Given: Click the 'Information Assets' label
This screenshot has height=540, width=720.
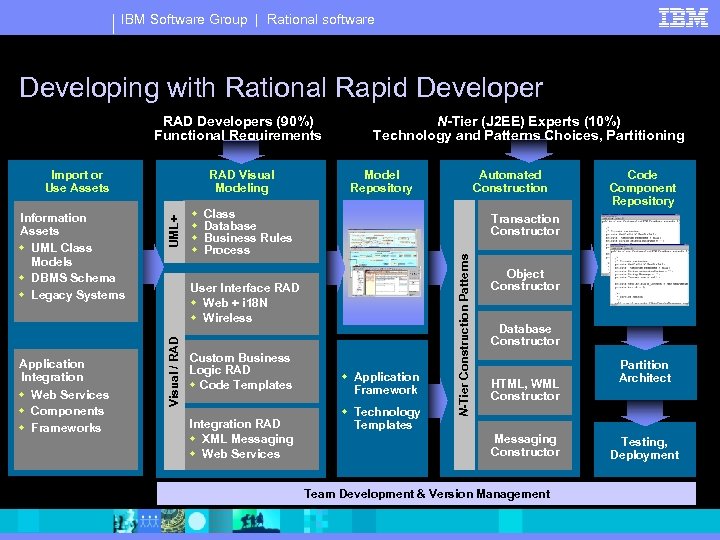Looking at the screenshot, I should point(53,224).
